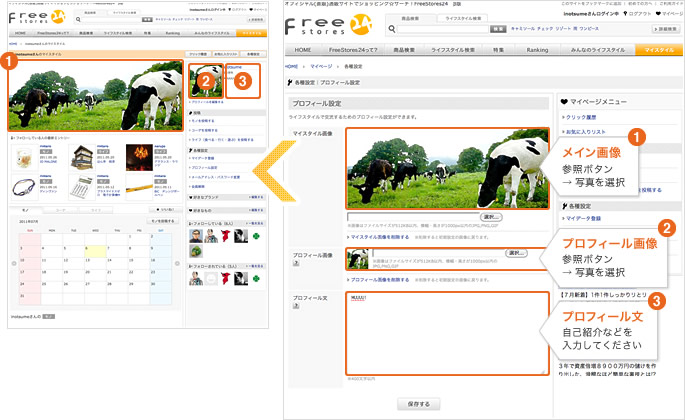The image size is (685, 420).
Task: Click the Free stores 24 logo in left window
Action: [37, 17]
